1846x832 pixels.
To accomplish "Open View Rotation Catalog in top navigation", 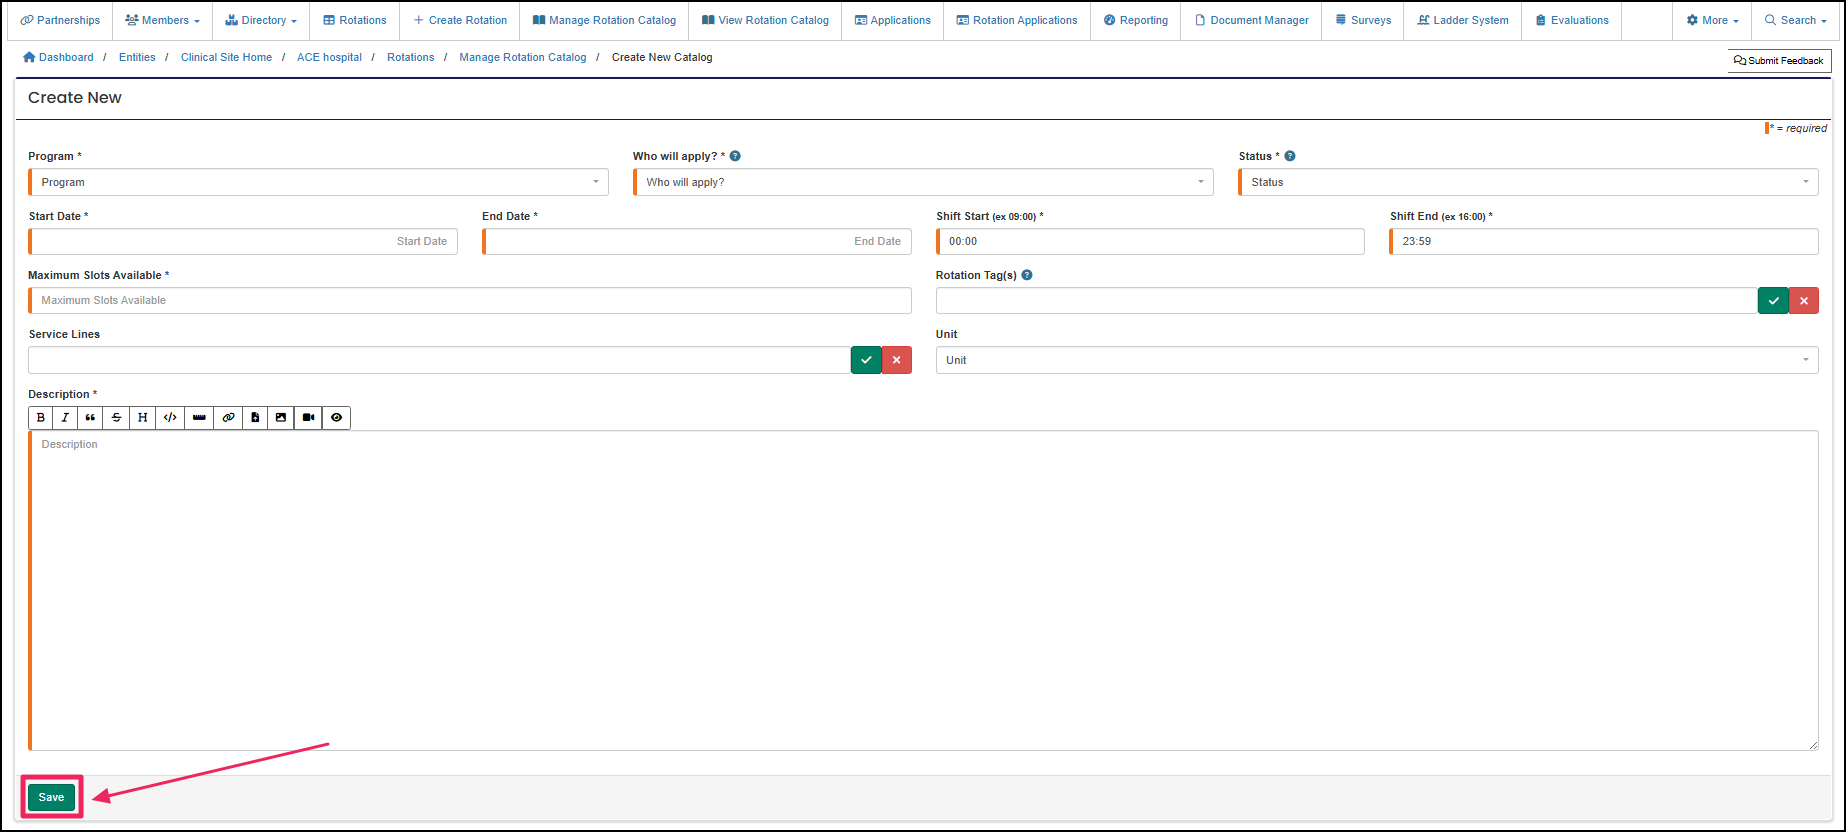I will (765, 20).
